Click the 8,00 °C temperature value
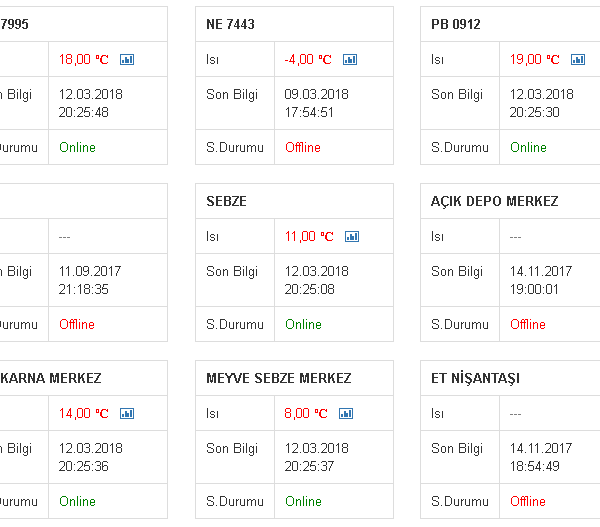Viewport: 600px width, 527px height. click(x=306, y=414)
